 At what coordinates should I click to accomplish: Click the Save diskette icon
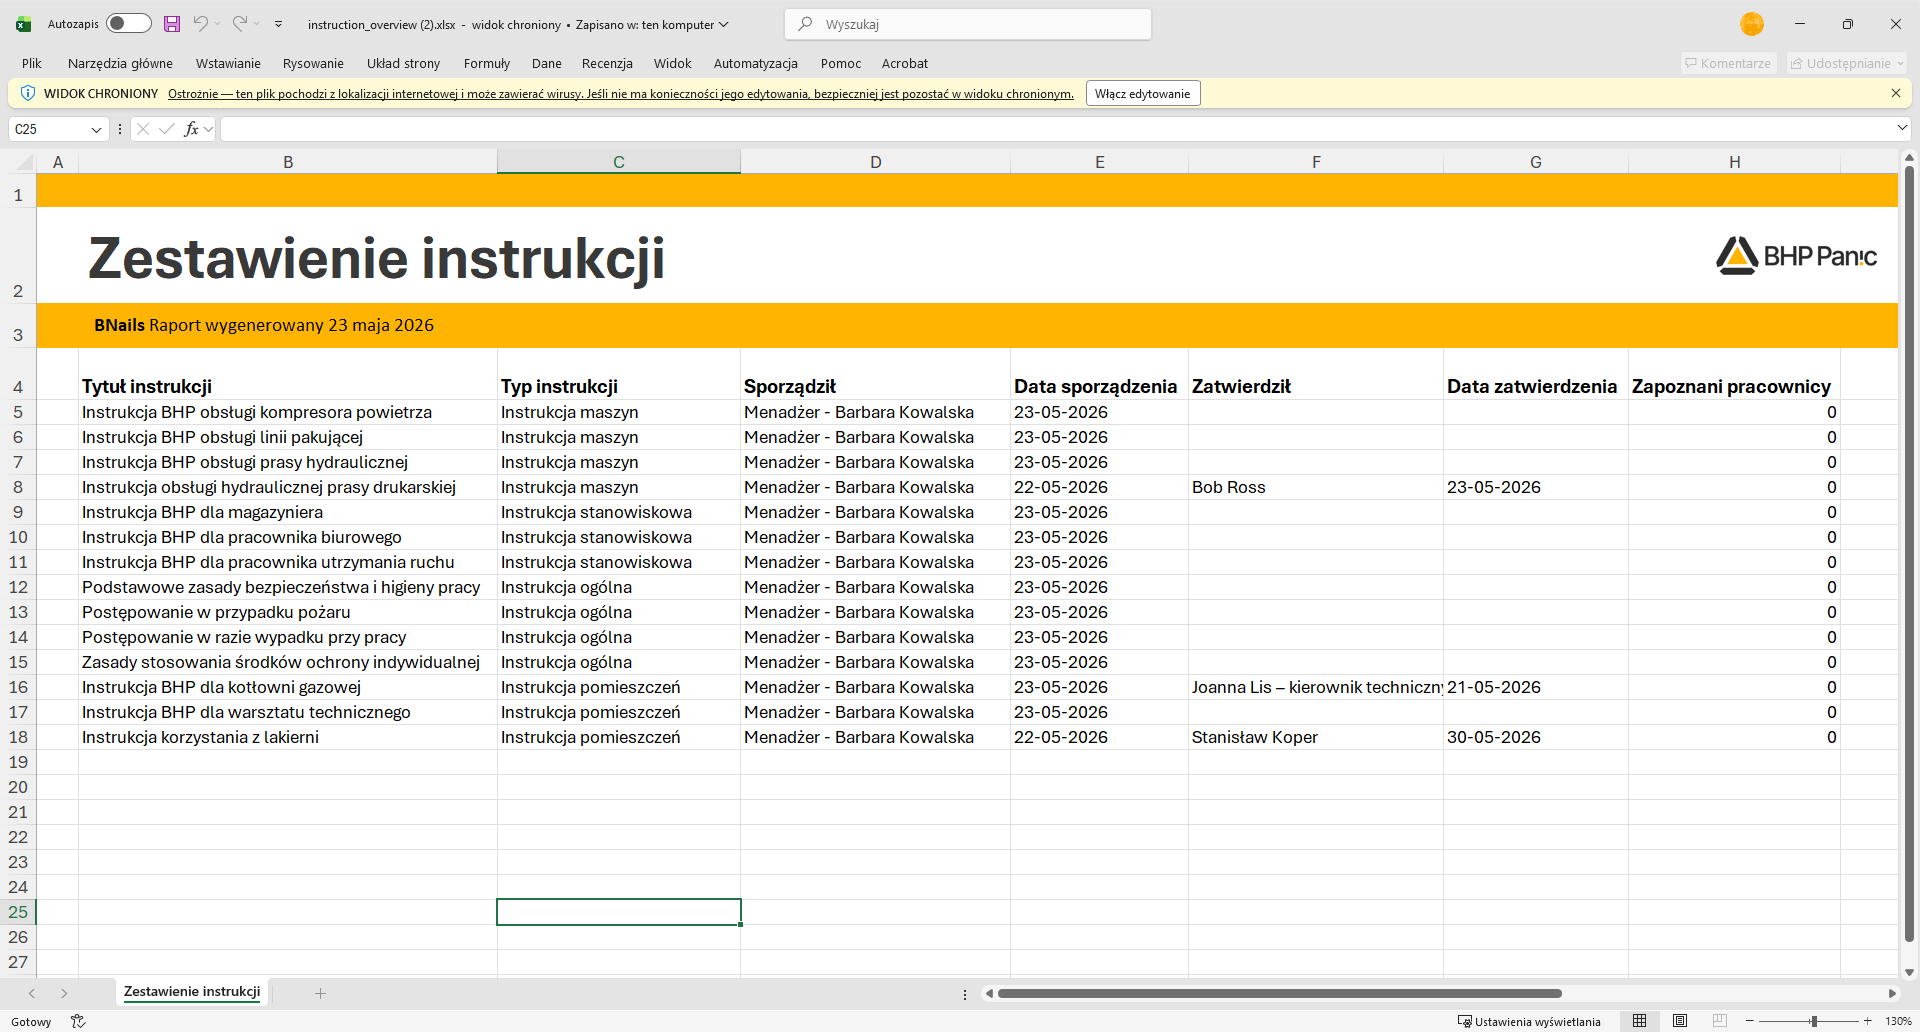coord(172,23)
